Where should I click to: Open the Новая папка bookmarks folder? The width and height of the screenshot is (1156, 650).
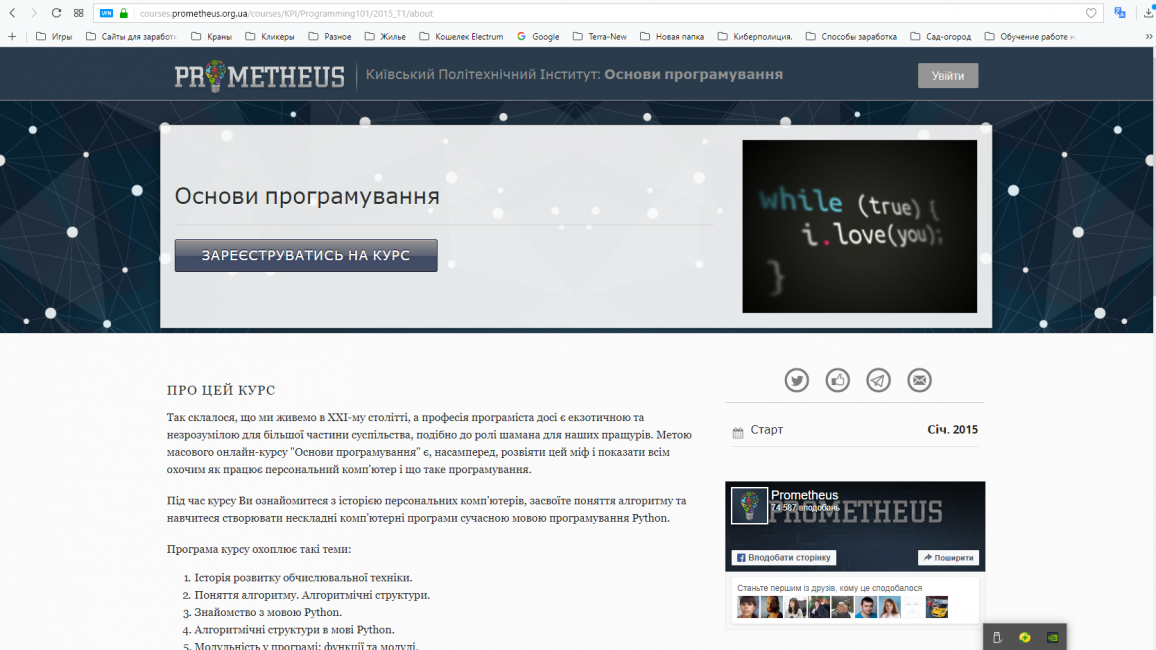(672, 36)
